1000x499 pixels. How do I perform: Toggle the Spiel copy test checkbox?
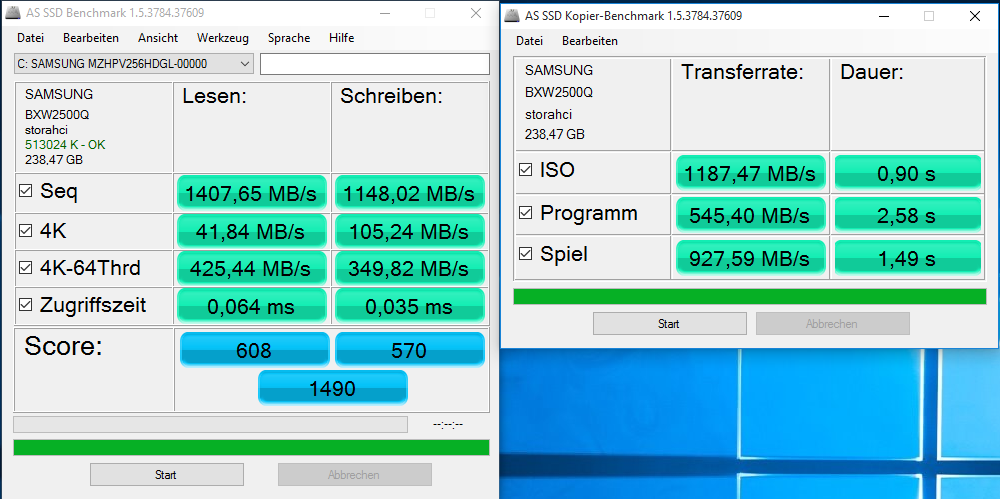(x=526, y=255)
